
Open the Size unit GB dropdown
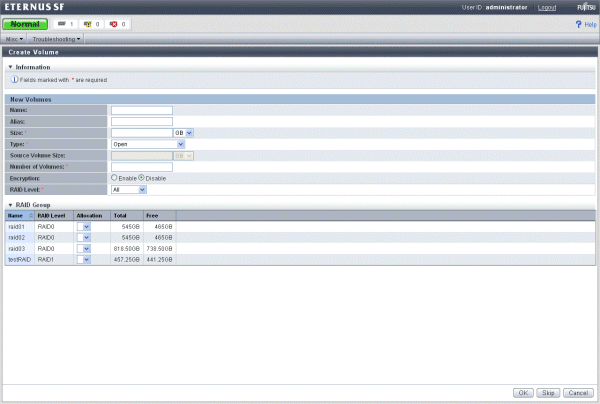coord(183,133)
